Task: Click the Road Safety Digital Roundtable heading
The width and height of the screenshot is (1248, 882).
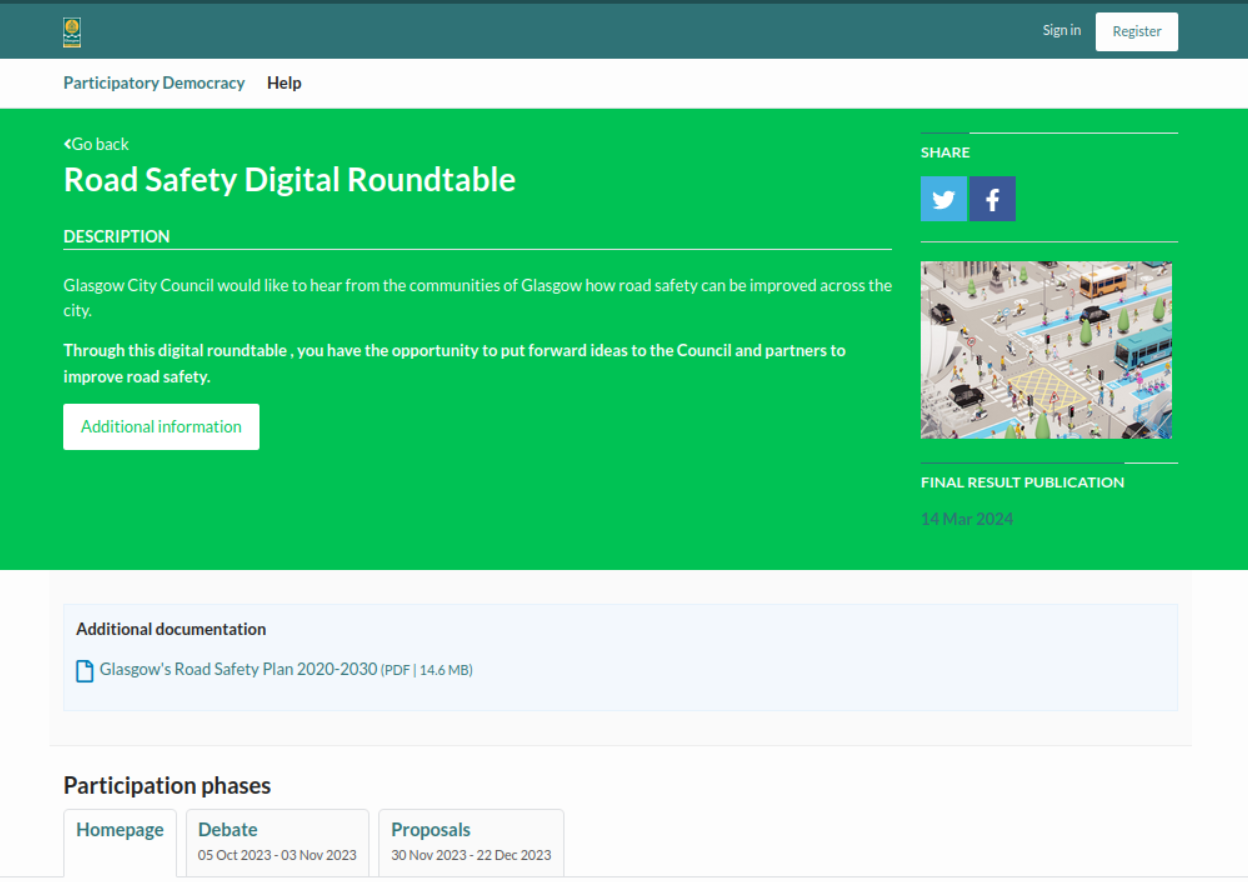Action: [290, 180]
